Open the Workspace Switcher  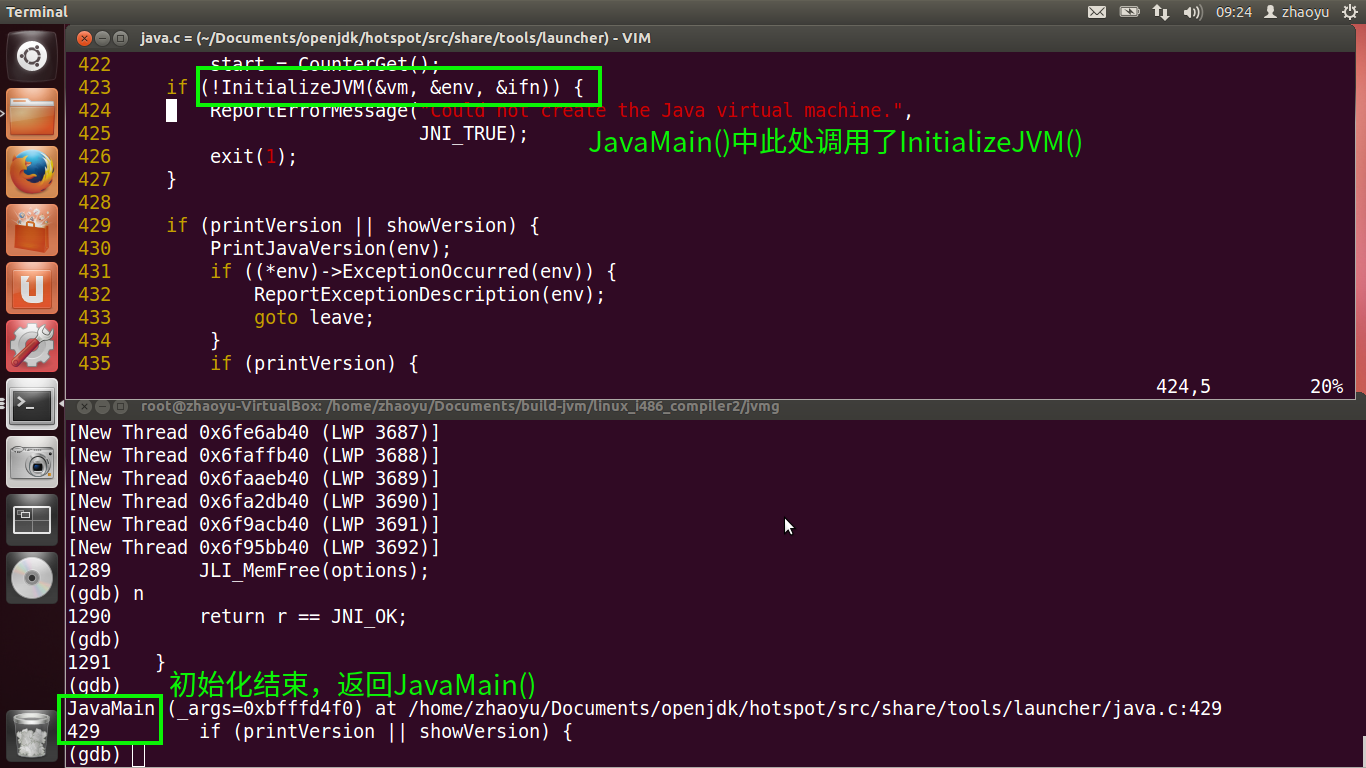pyautogui.click(x=32, y=520)
